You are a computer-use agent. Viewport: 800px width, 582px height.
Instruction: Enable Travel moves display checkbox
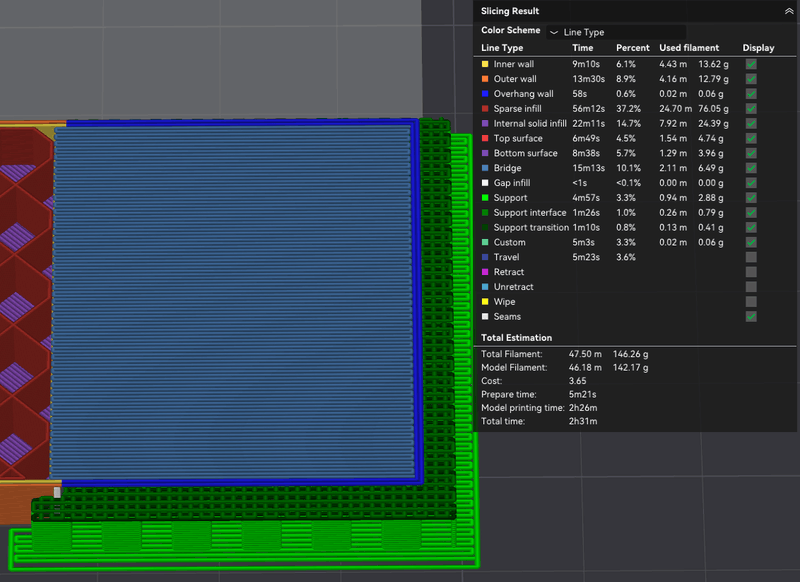pyautogui.click(x=751, y=257)
